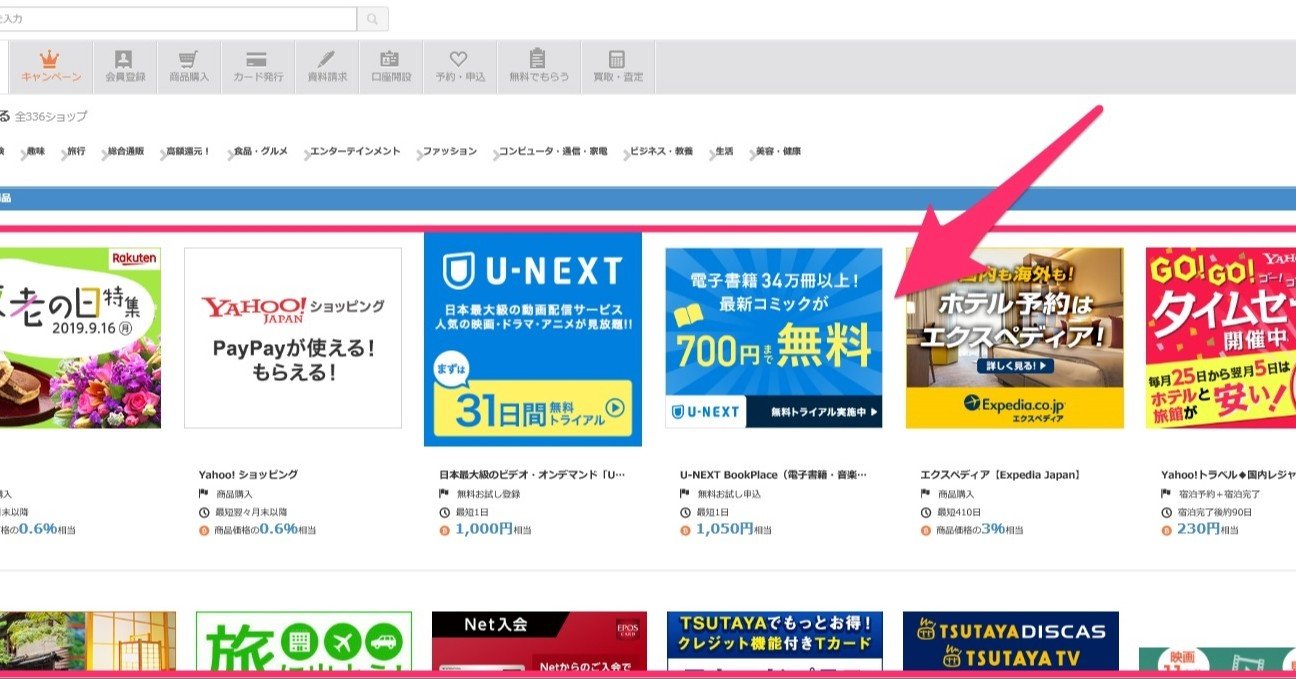1296x679 pixels.
Task: Select the エンターテインメント category link
Action: pos(355,152)
